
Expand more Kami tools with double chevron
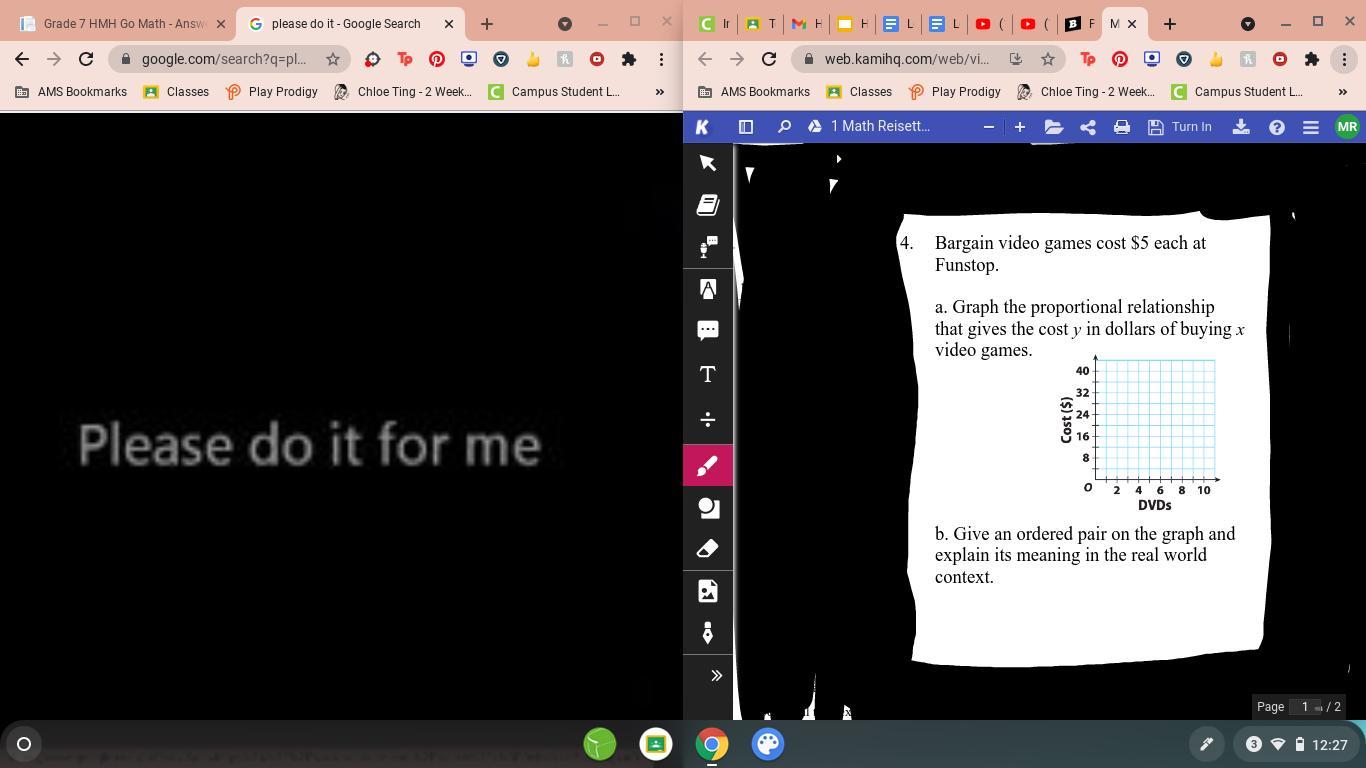click(716, 676)
